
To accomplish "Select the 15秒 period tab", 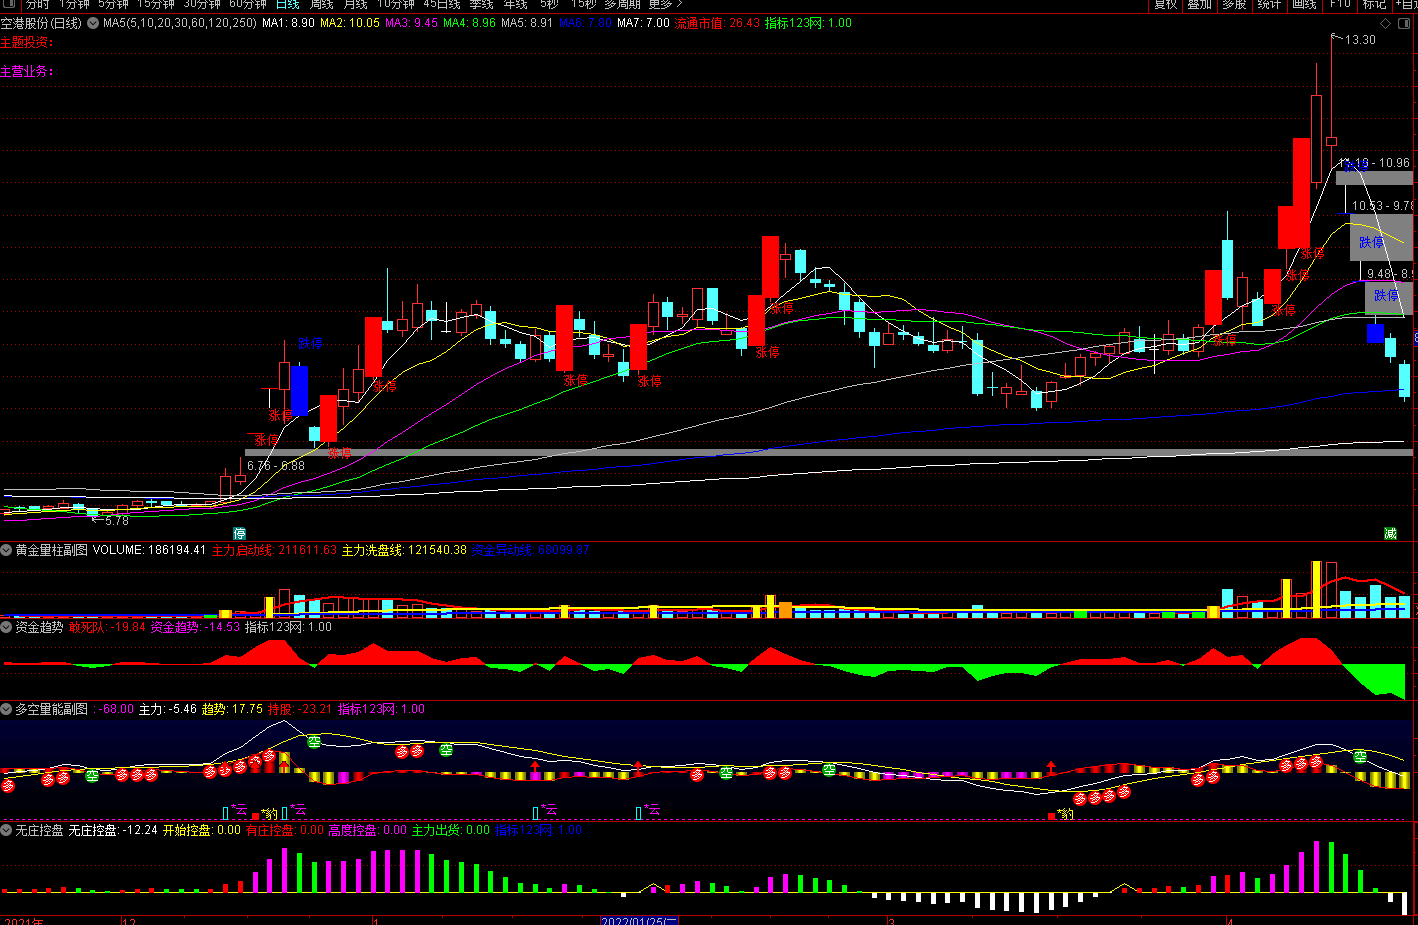I will (583, 5).
